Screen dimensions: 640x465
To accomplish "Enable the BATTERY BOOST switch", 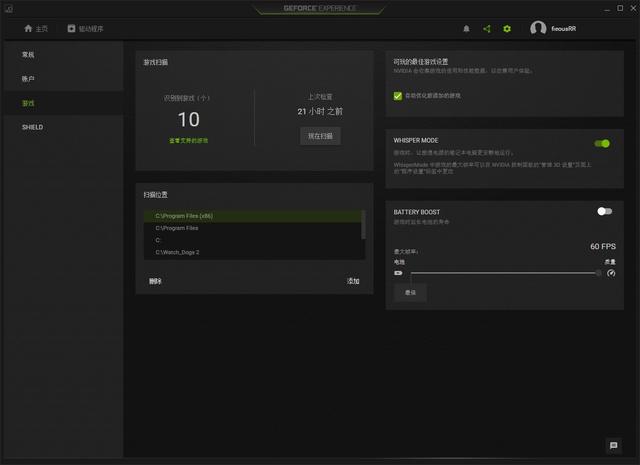I will click(603, 211).
